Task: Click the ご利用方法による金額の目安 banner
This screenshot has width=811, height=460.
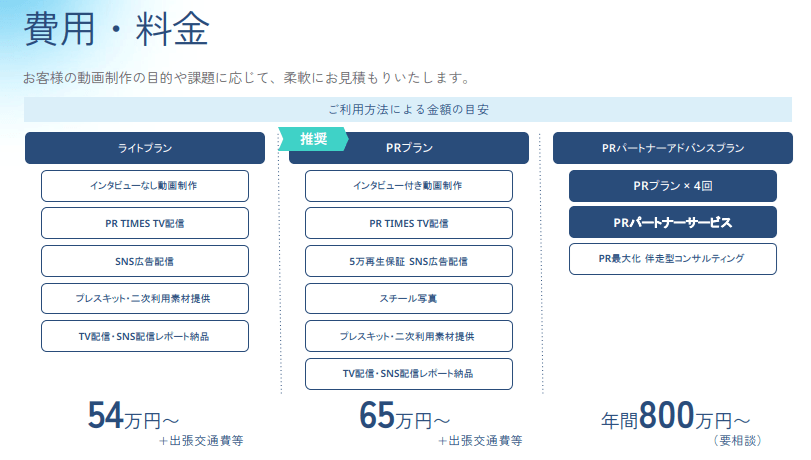Action: 407,109
